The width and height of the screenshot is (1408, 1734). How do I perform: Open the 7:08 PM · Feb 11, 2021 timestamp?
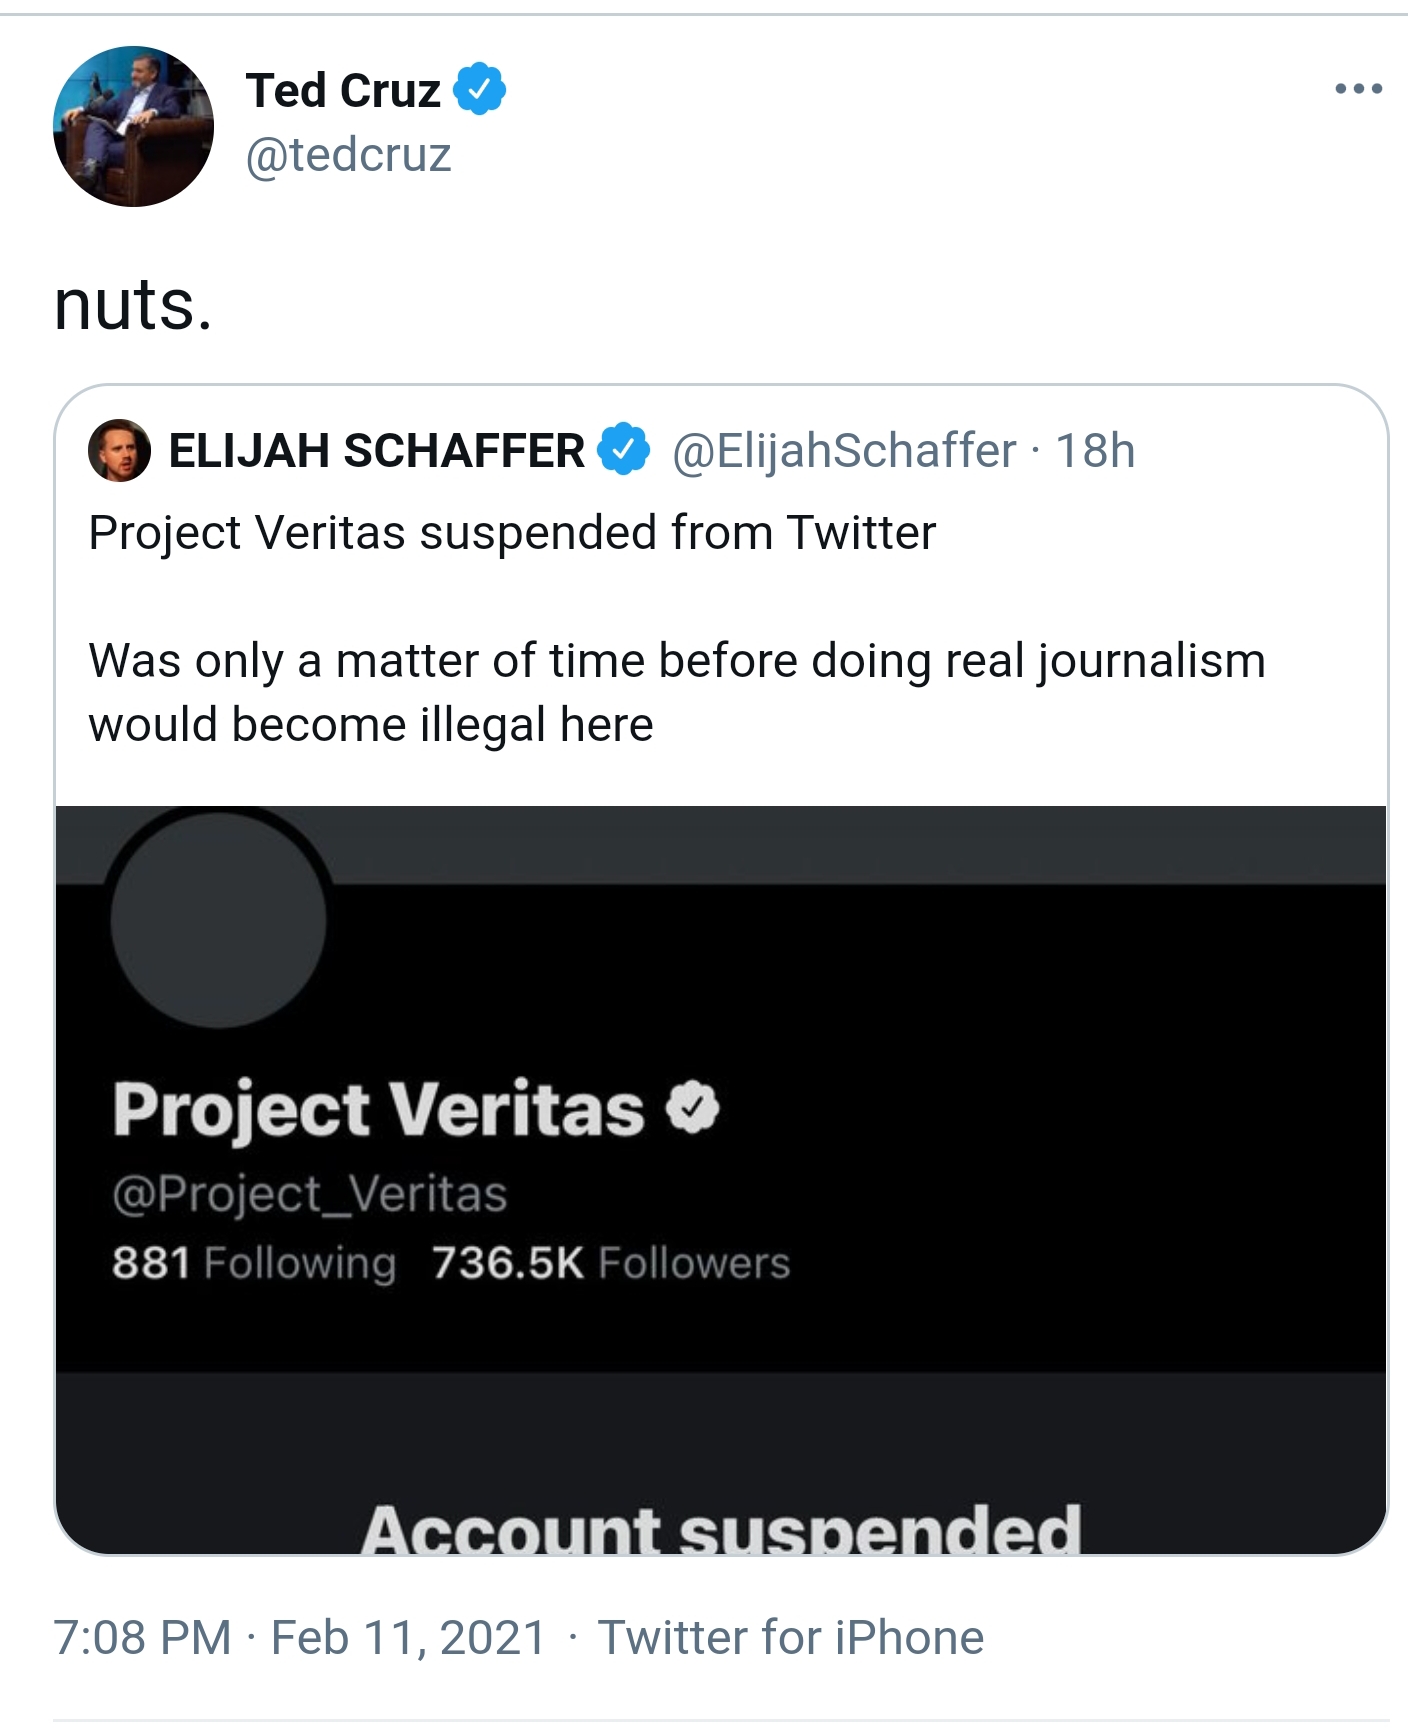(300, 1638)
